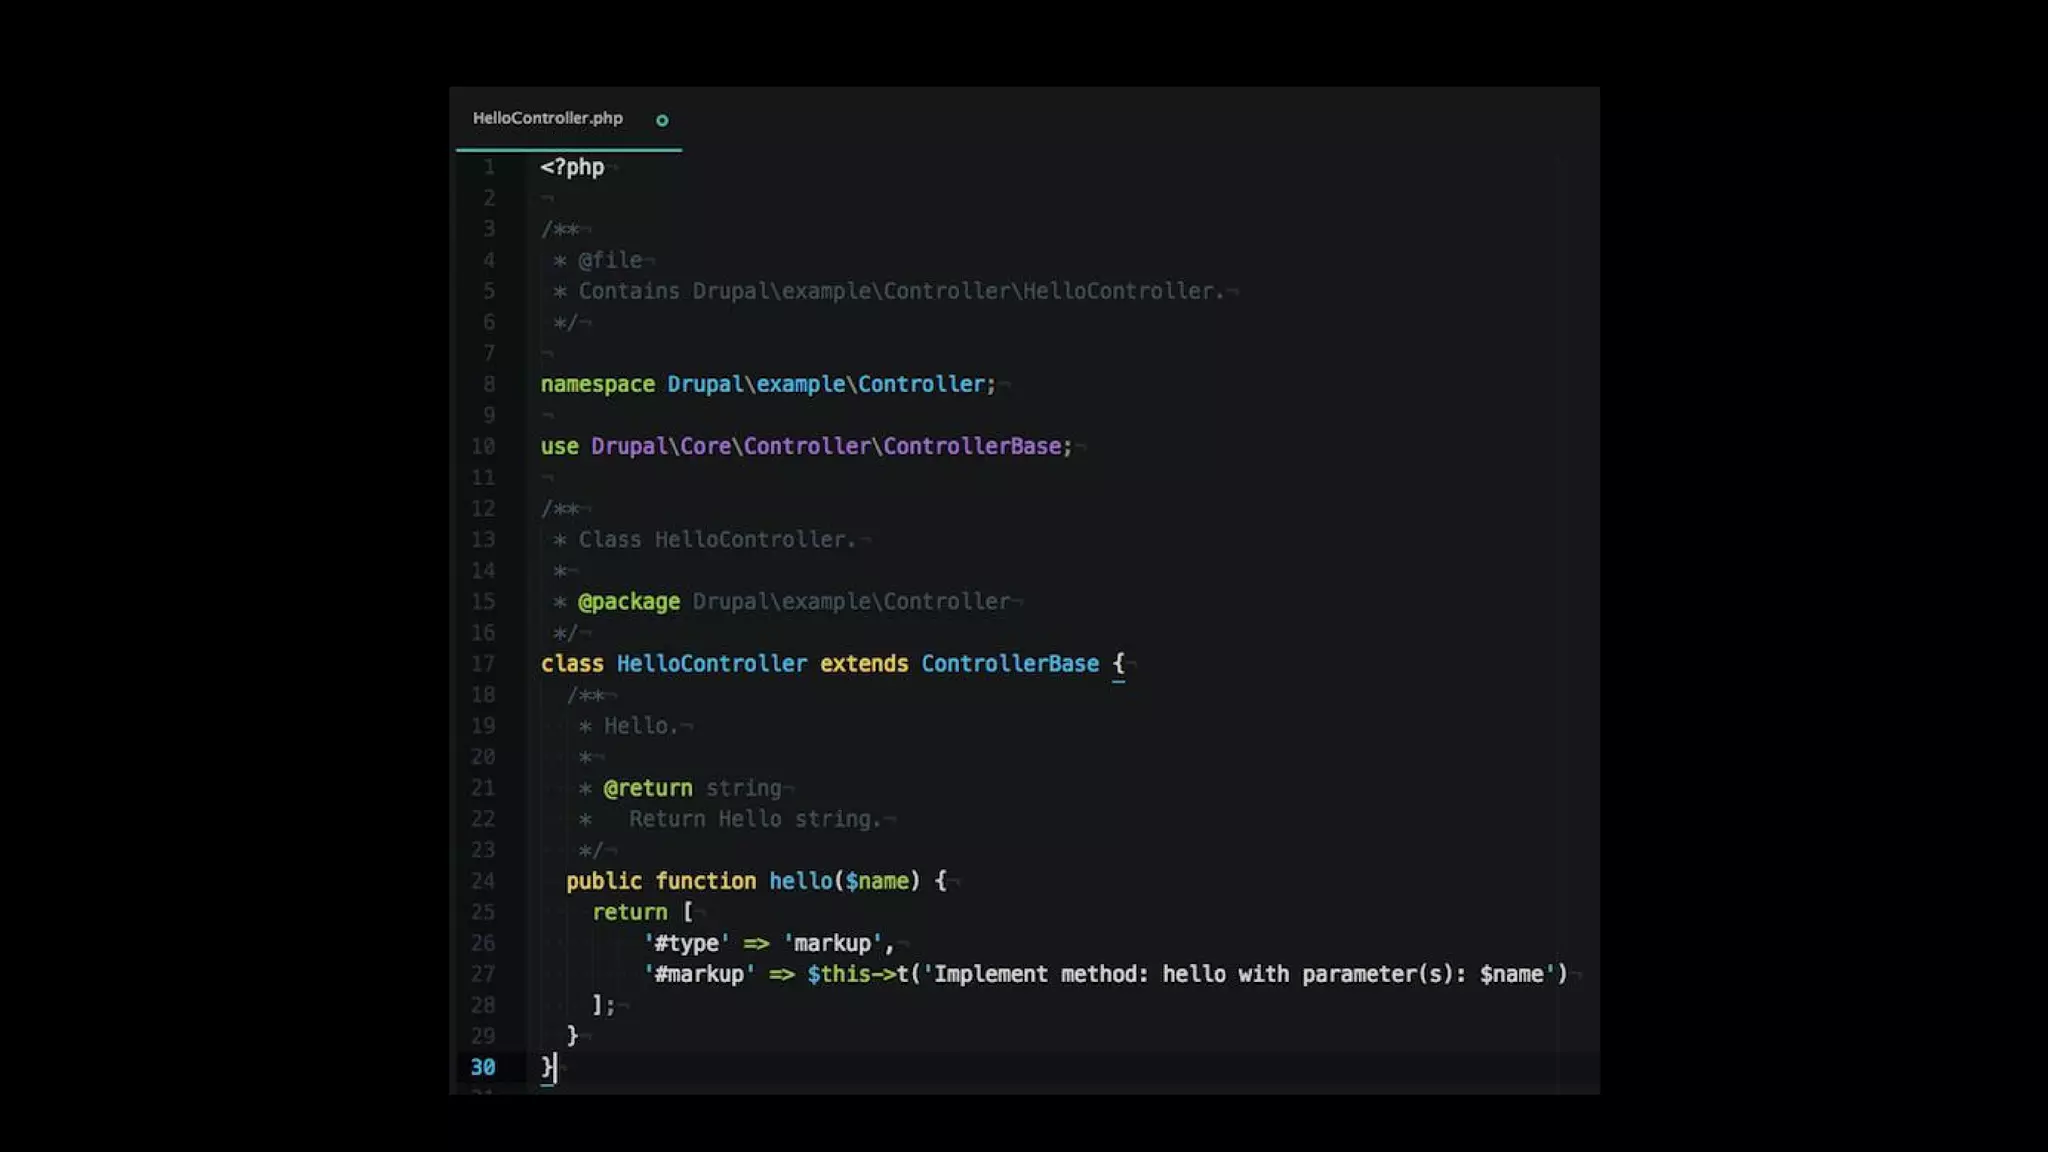
Task: Click the $this variable on line 27
Action: point(838,974)
